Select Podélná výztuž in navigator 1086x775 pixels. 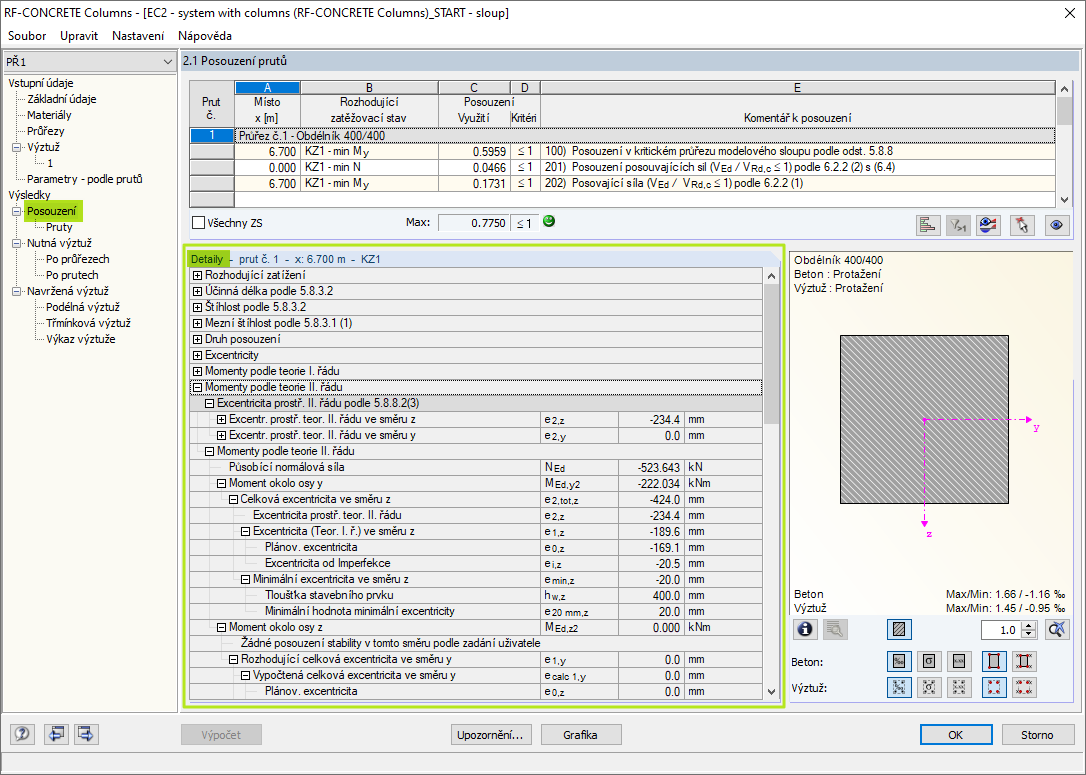point(83,307)
